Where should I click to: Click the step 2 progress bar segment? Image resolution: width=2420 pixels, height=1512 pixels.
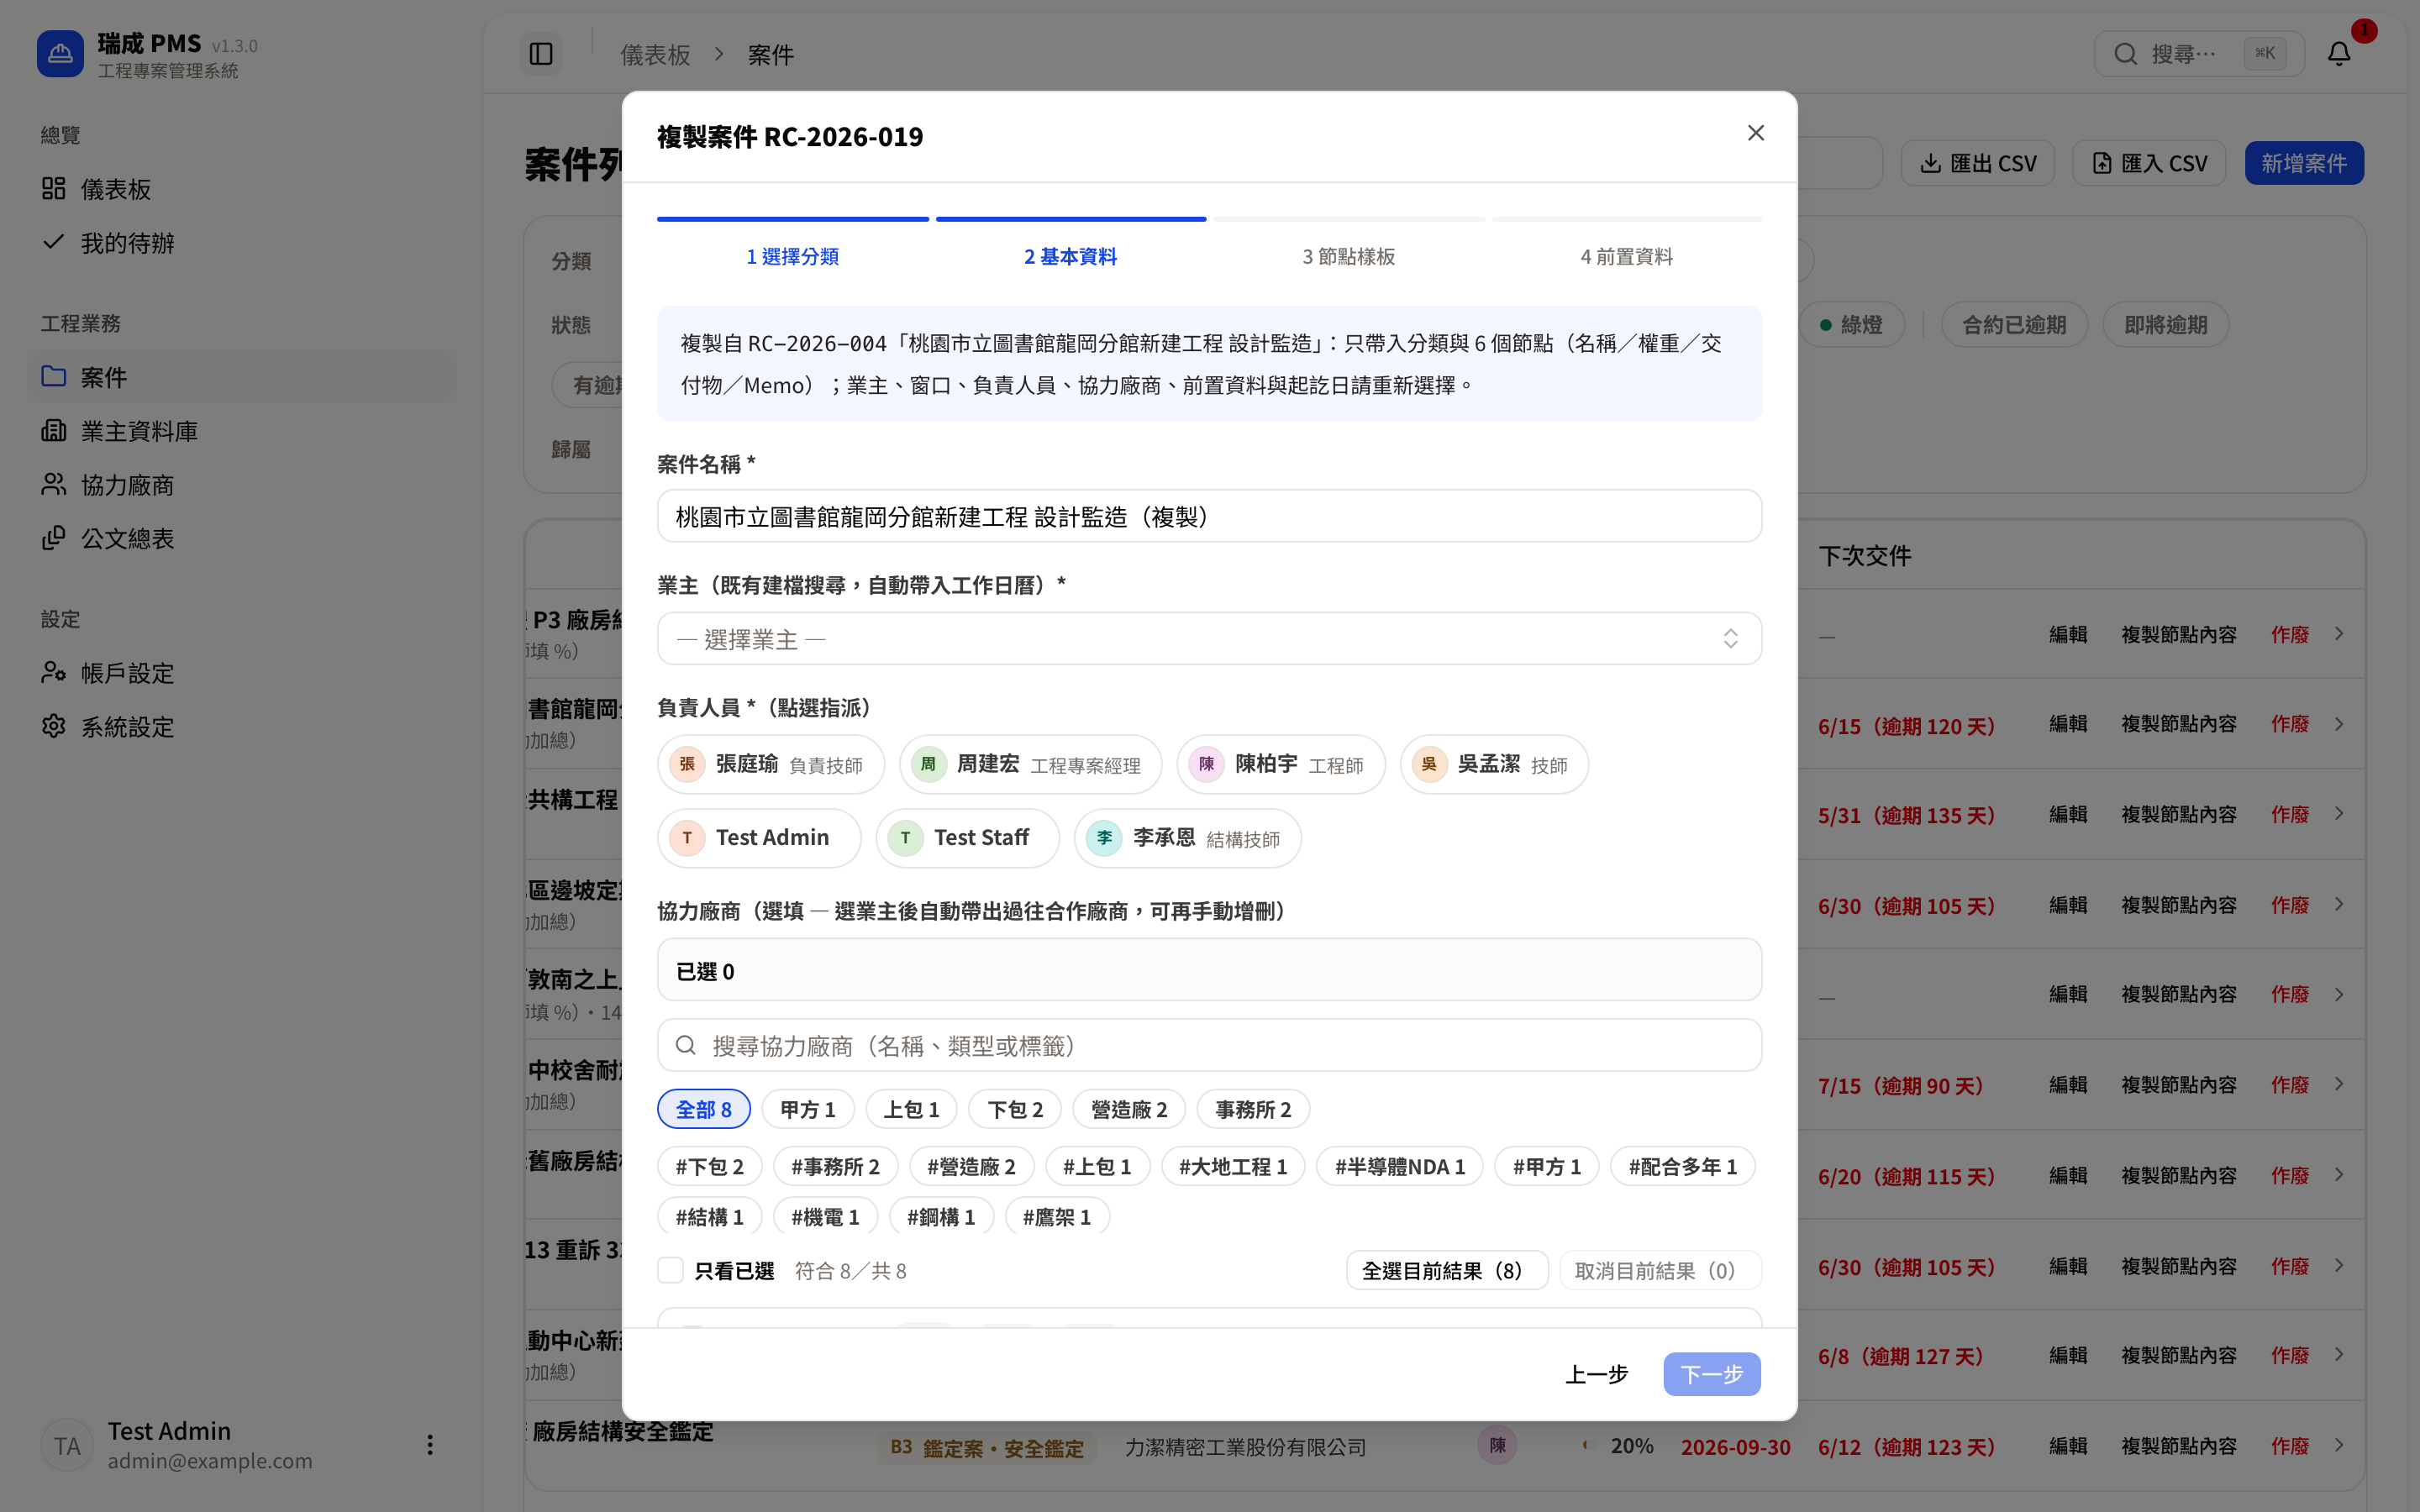tap(1070, 219)
